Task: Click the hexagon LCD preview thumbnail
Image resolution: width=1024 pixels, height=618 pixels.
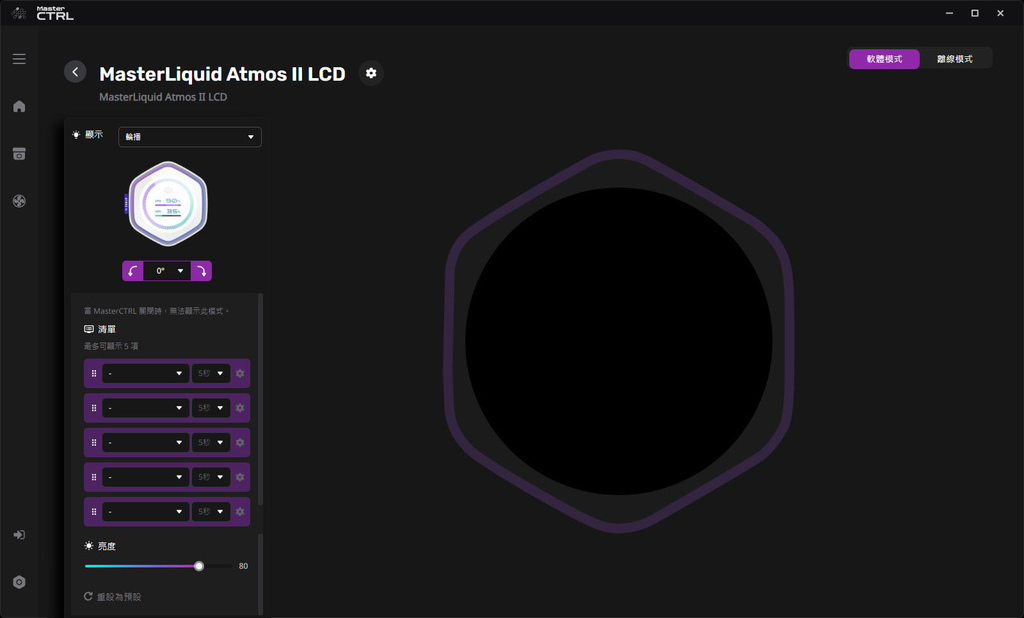Action: coord(168,204)
